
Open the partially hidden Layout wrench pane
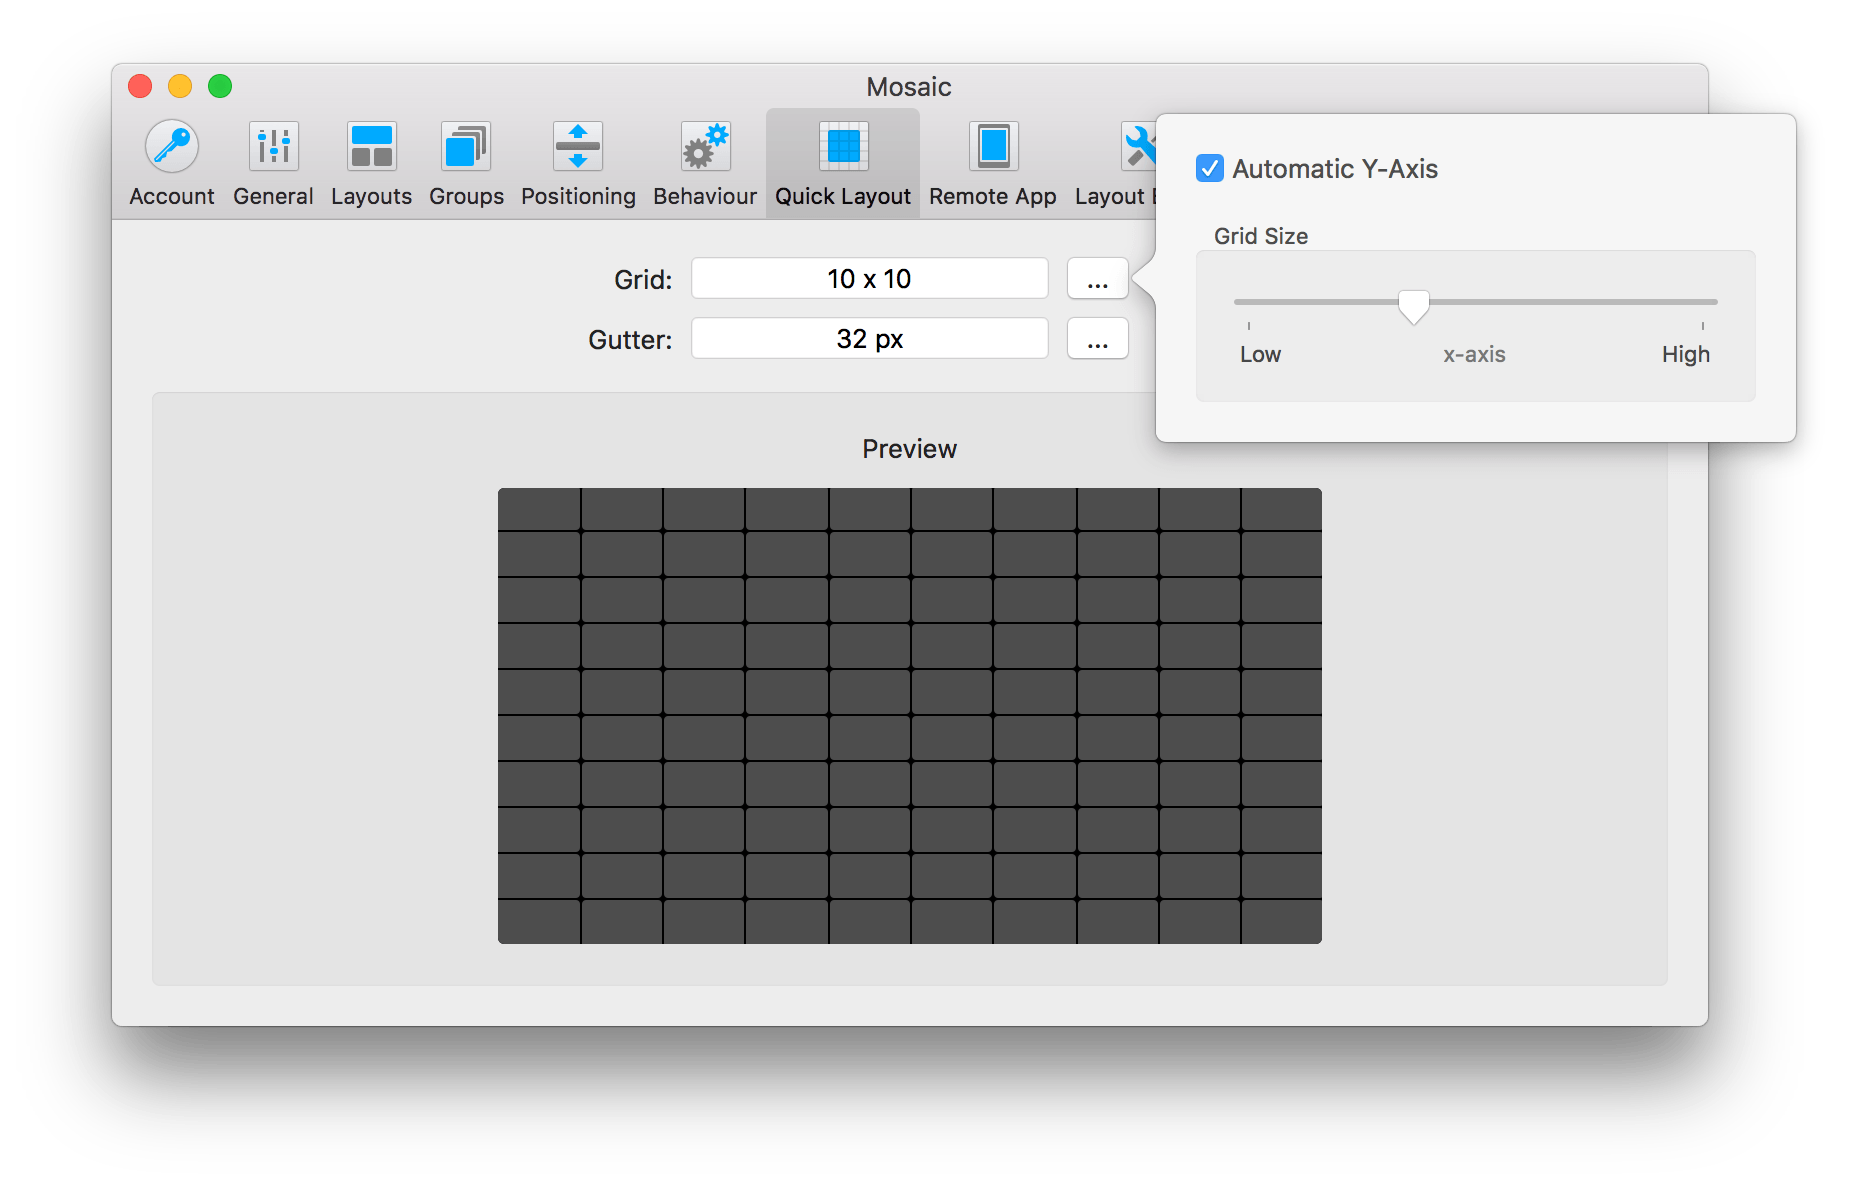pyautogui.click(x=1115, y=164)
